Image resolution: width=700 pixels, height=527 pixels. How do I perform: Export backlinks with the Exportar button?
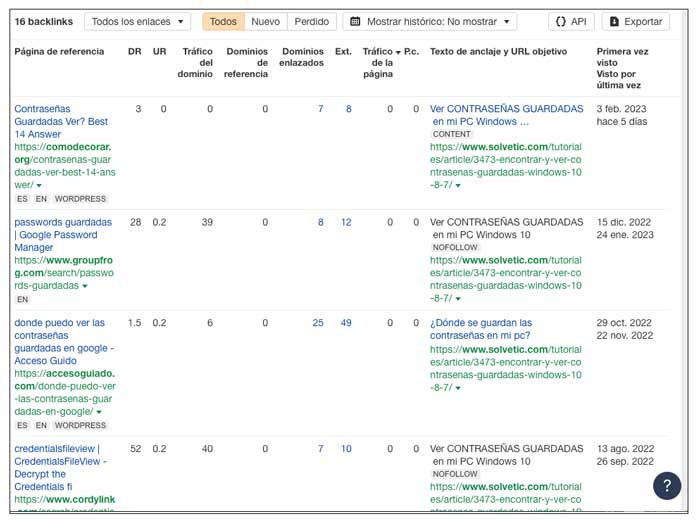pyautogui.click(x=636, y=21)
